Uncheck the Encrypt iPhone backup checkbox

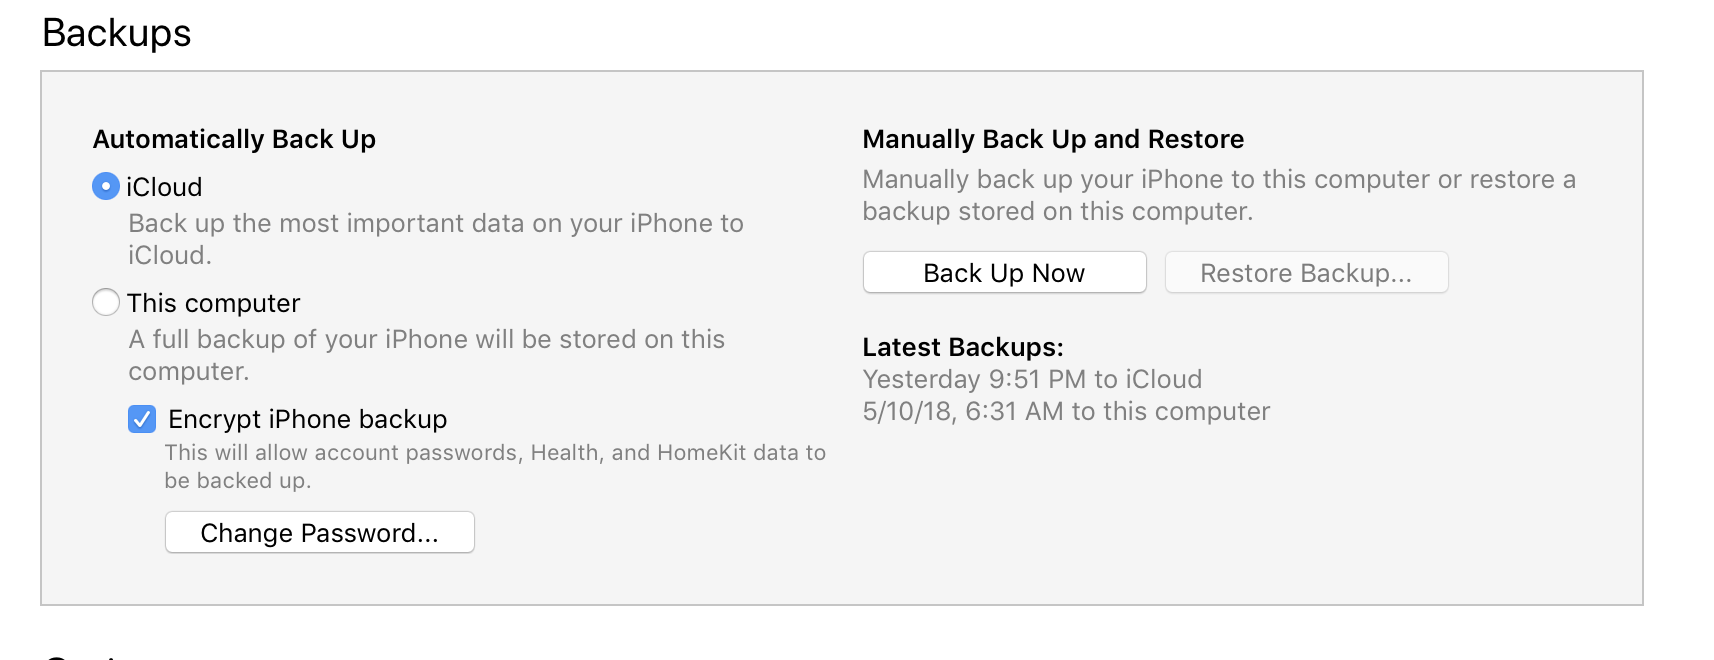(x=142, y=419)
